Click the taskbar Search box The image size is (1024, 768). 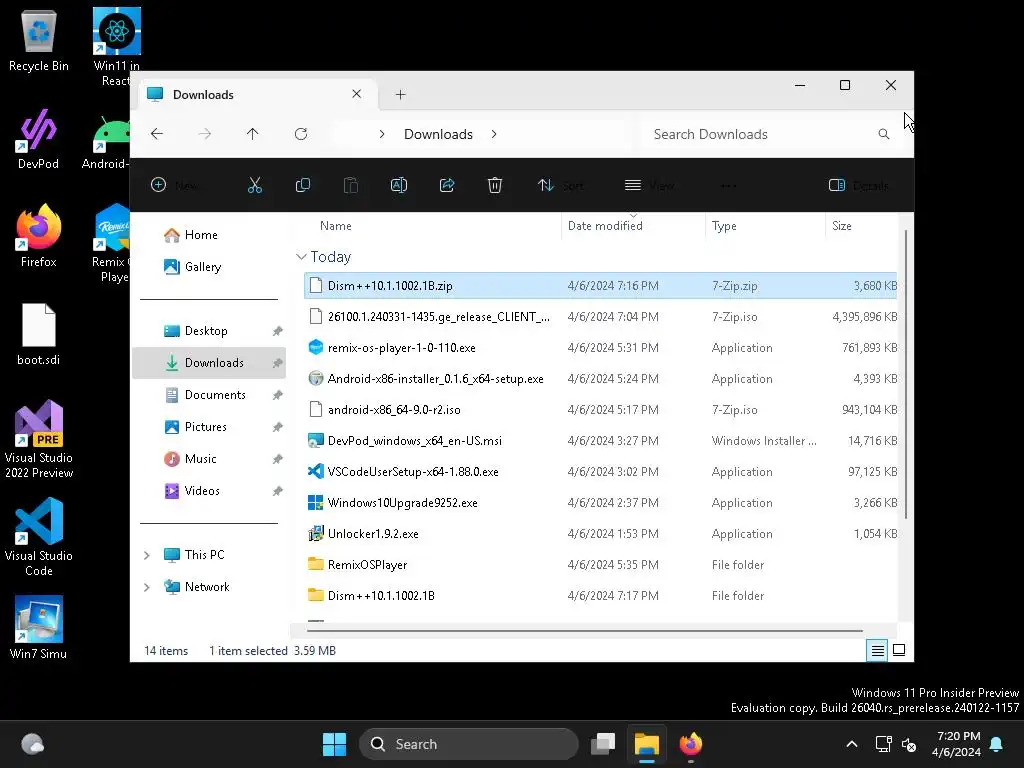tap(468, 744)
